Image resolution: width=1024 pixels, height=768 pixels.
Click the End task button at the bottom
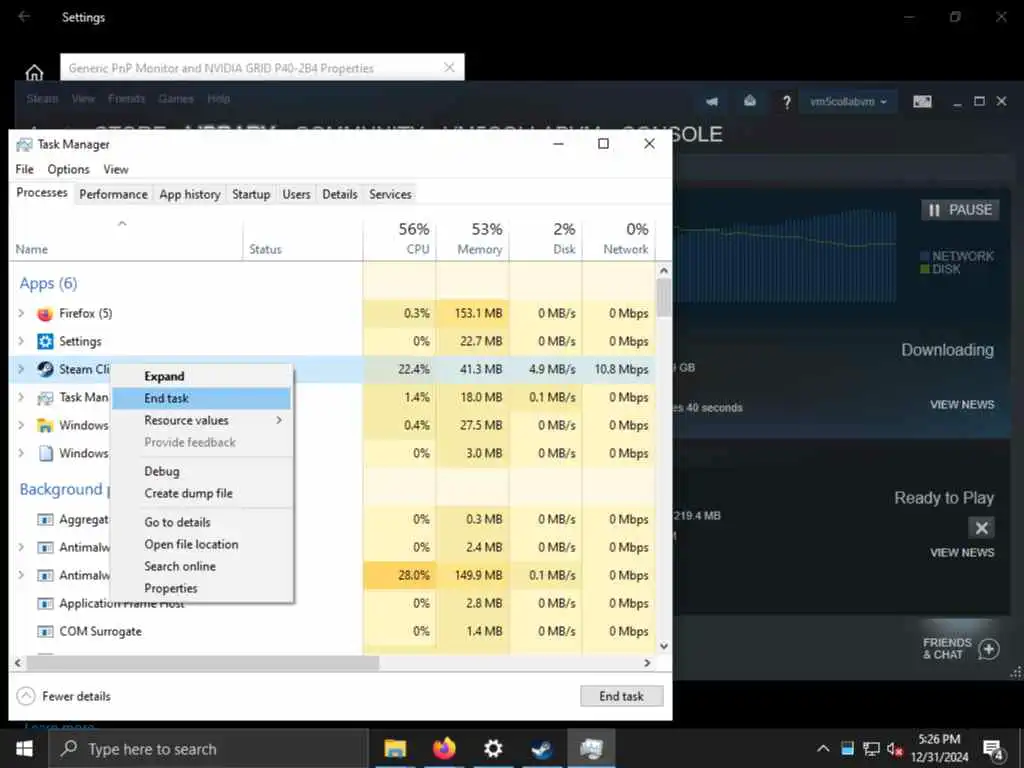[x=621, y=696]
